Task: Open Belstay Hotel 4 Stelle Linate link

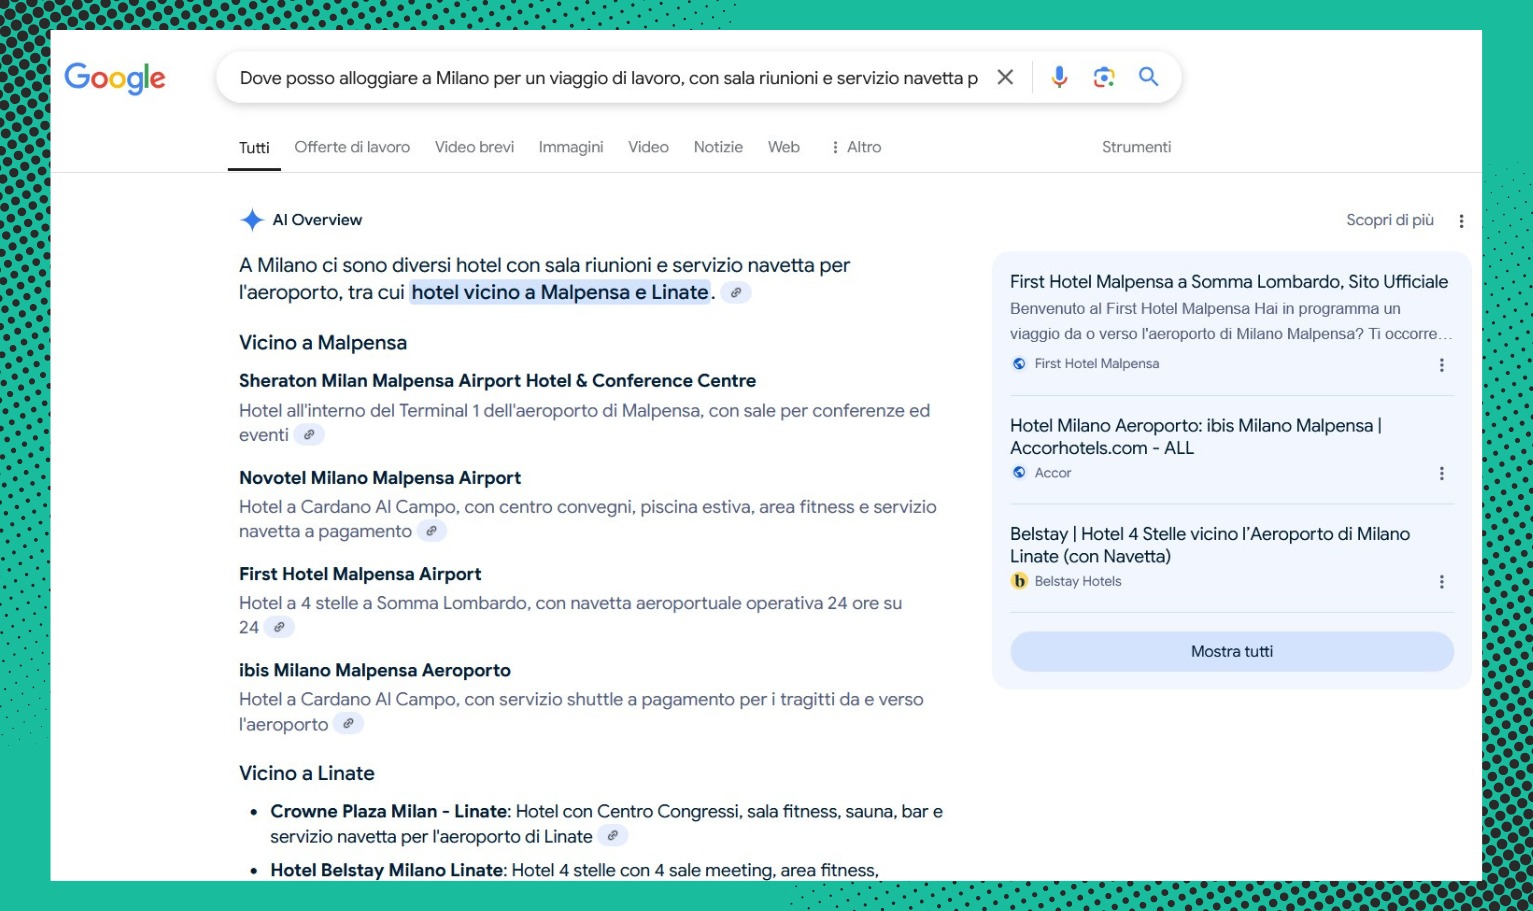Action: click(1209, 545)
